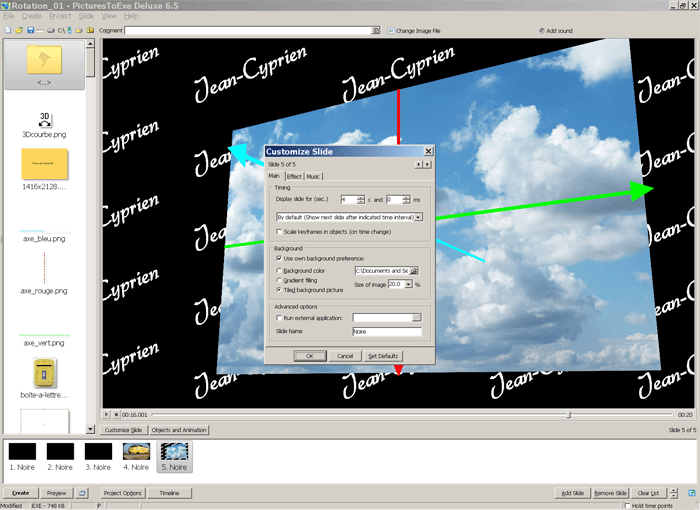
Task: Go to next slide arrow in Customize Slide
Action: tap(427, 164)
